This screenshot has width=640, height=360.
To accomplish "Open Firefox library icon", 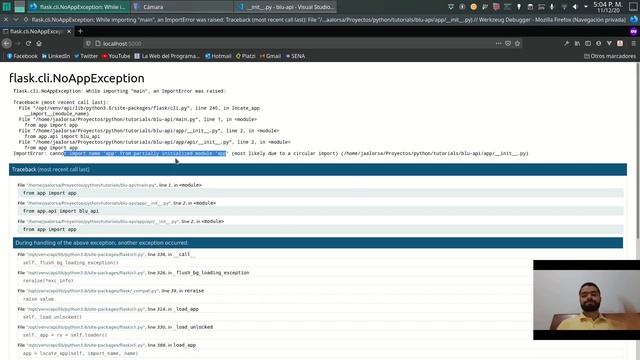I will click(x=577, y=43).
